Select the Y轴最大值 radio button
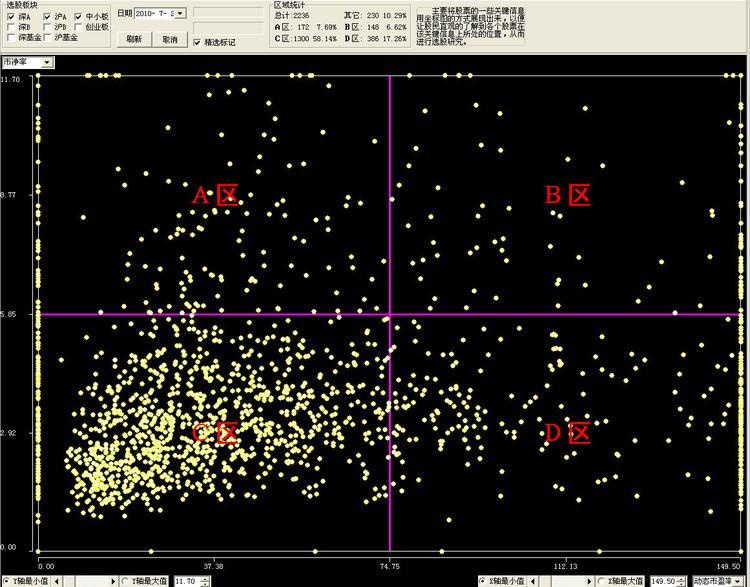This screenshot has height=587, width=750. pos(125,581)
